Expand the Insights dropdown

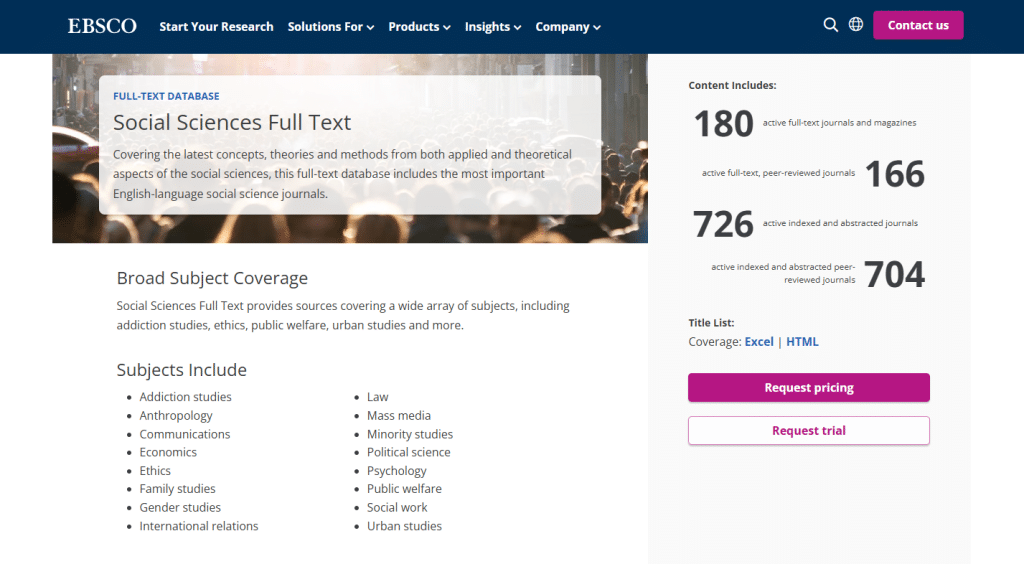493,27
